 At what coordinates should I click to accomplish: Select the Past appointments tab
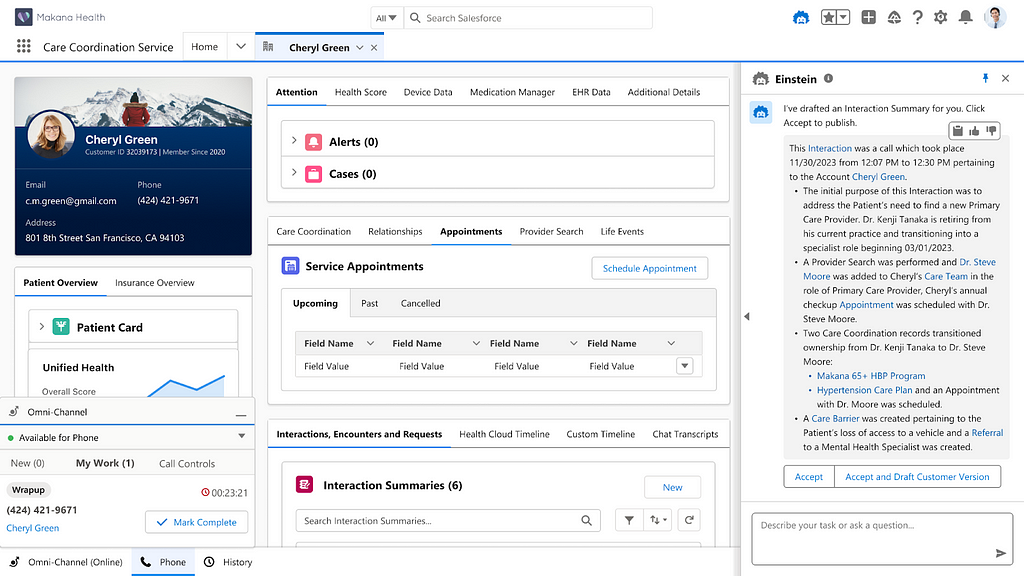tap(370, 303)
